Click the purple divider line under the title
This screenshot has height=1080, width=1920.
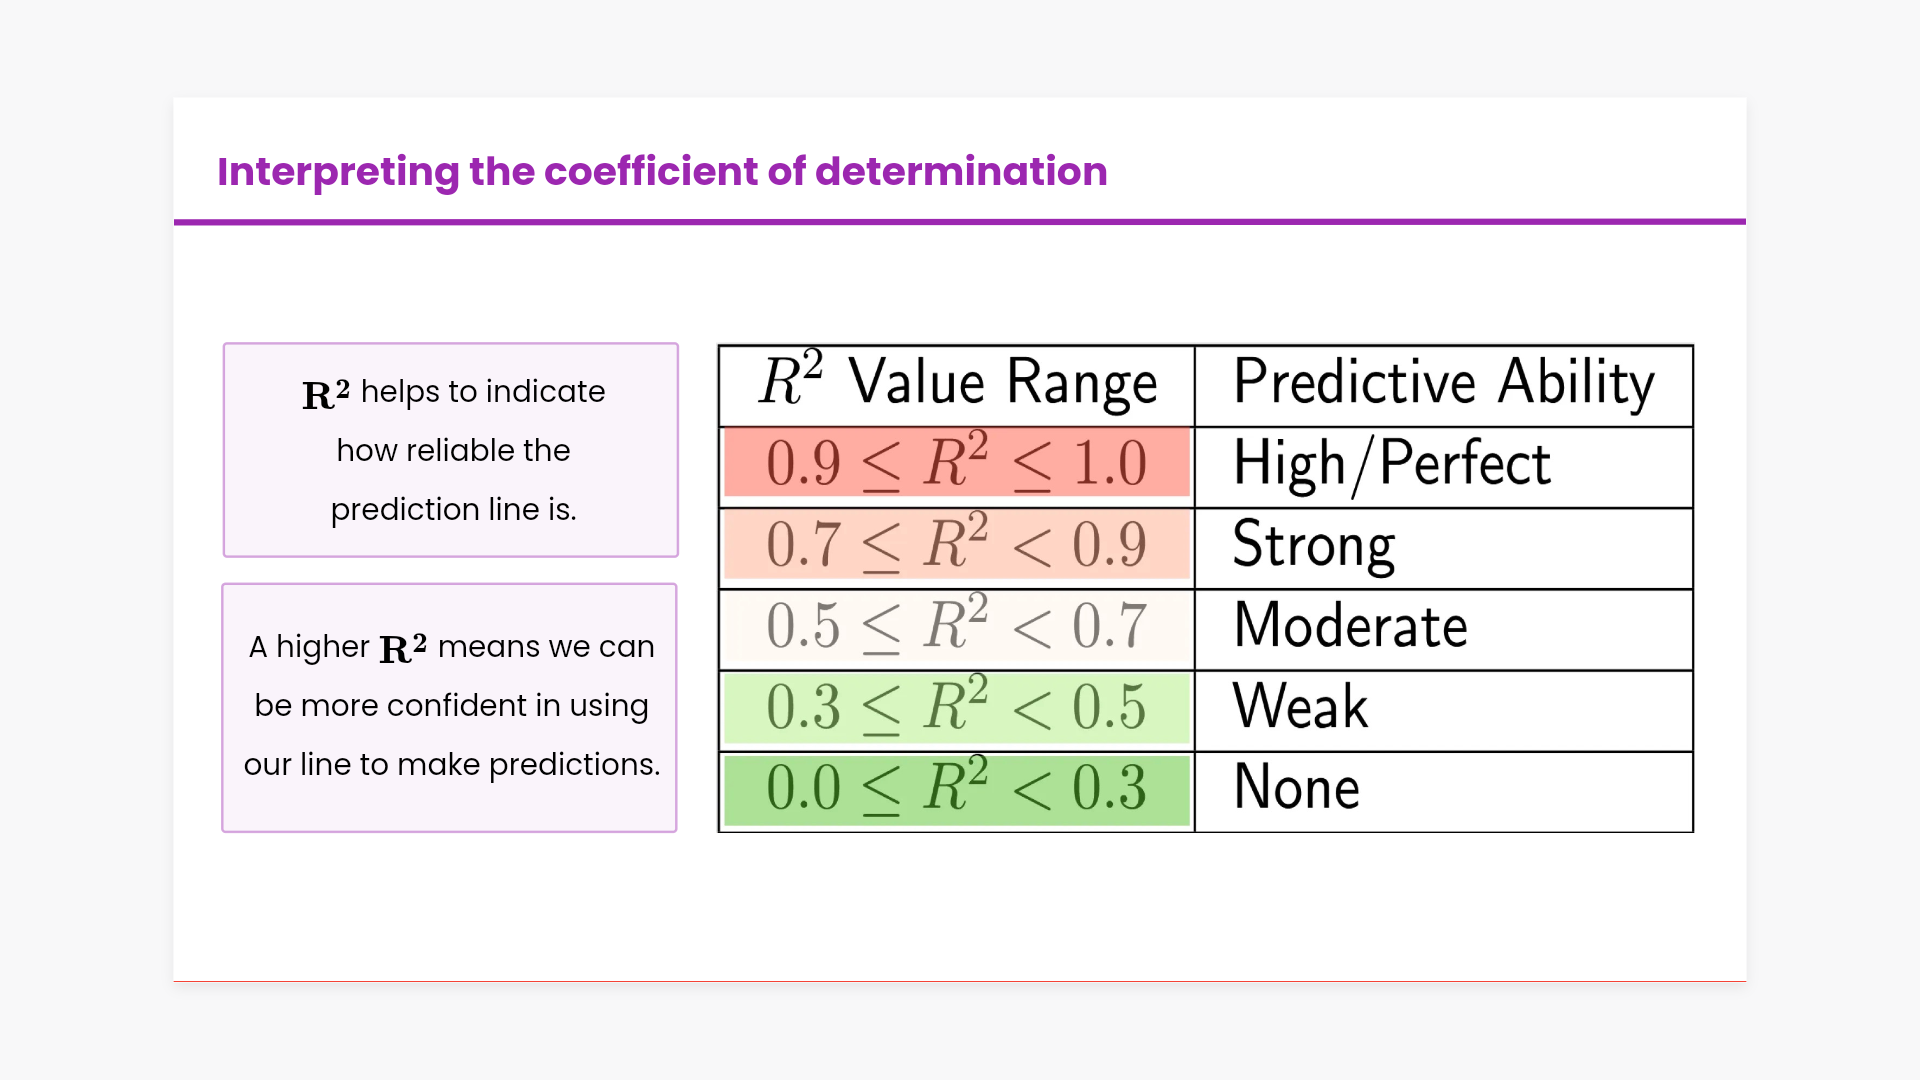[960, 222]
